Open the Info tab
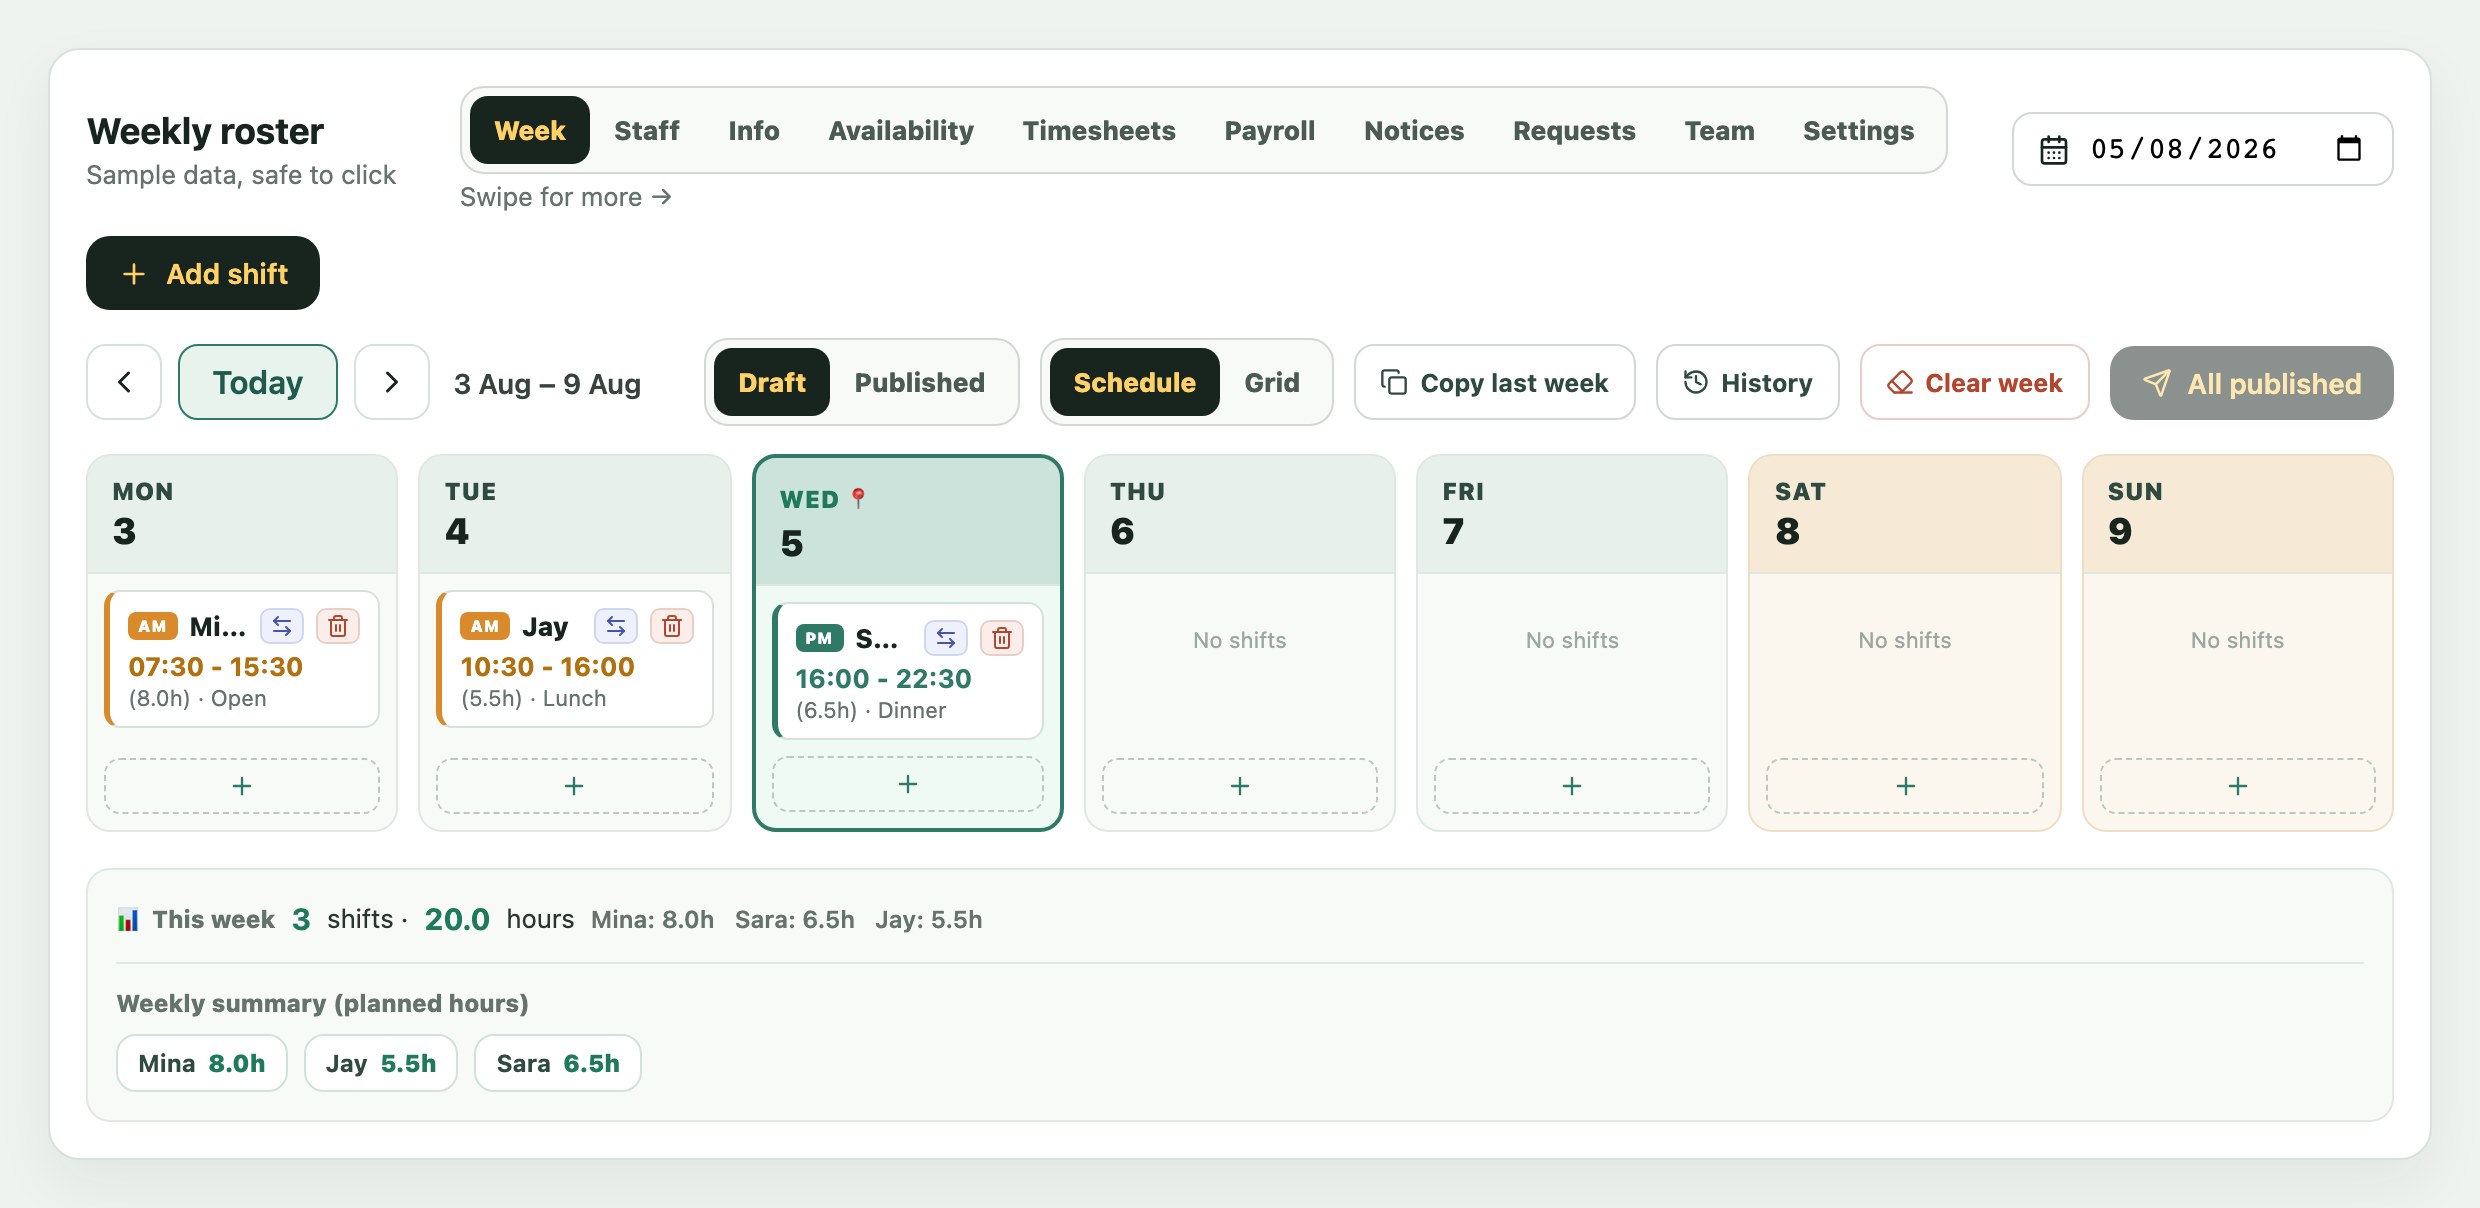Screen dimensions: 2480x1208 754,130
